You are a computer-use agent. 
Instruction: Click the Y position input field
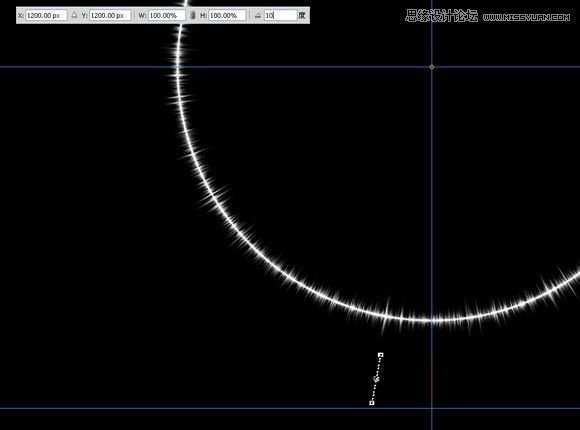click(x=110, y=16)
